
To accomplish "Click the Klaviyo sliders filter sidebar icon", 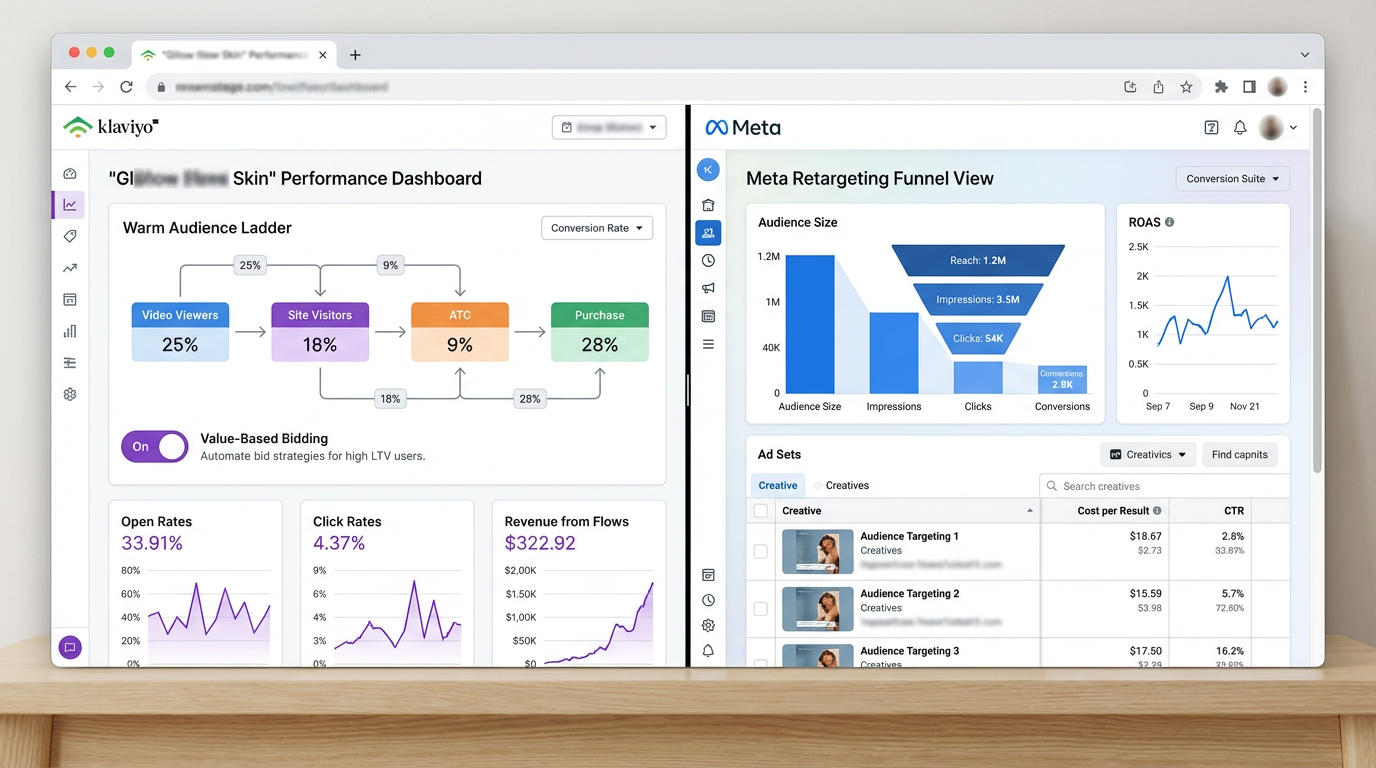I will coord(70,363).
